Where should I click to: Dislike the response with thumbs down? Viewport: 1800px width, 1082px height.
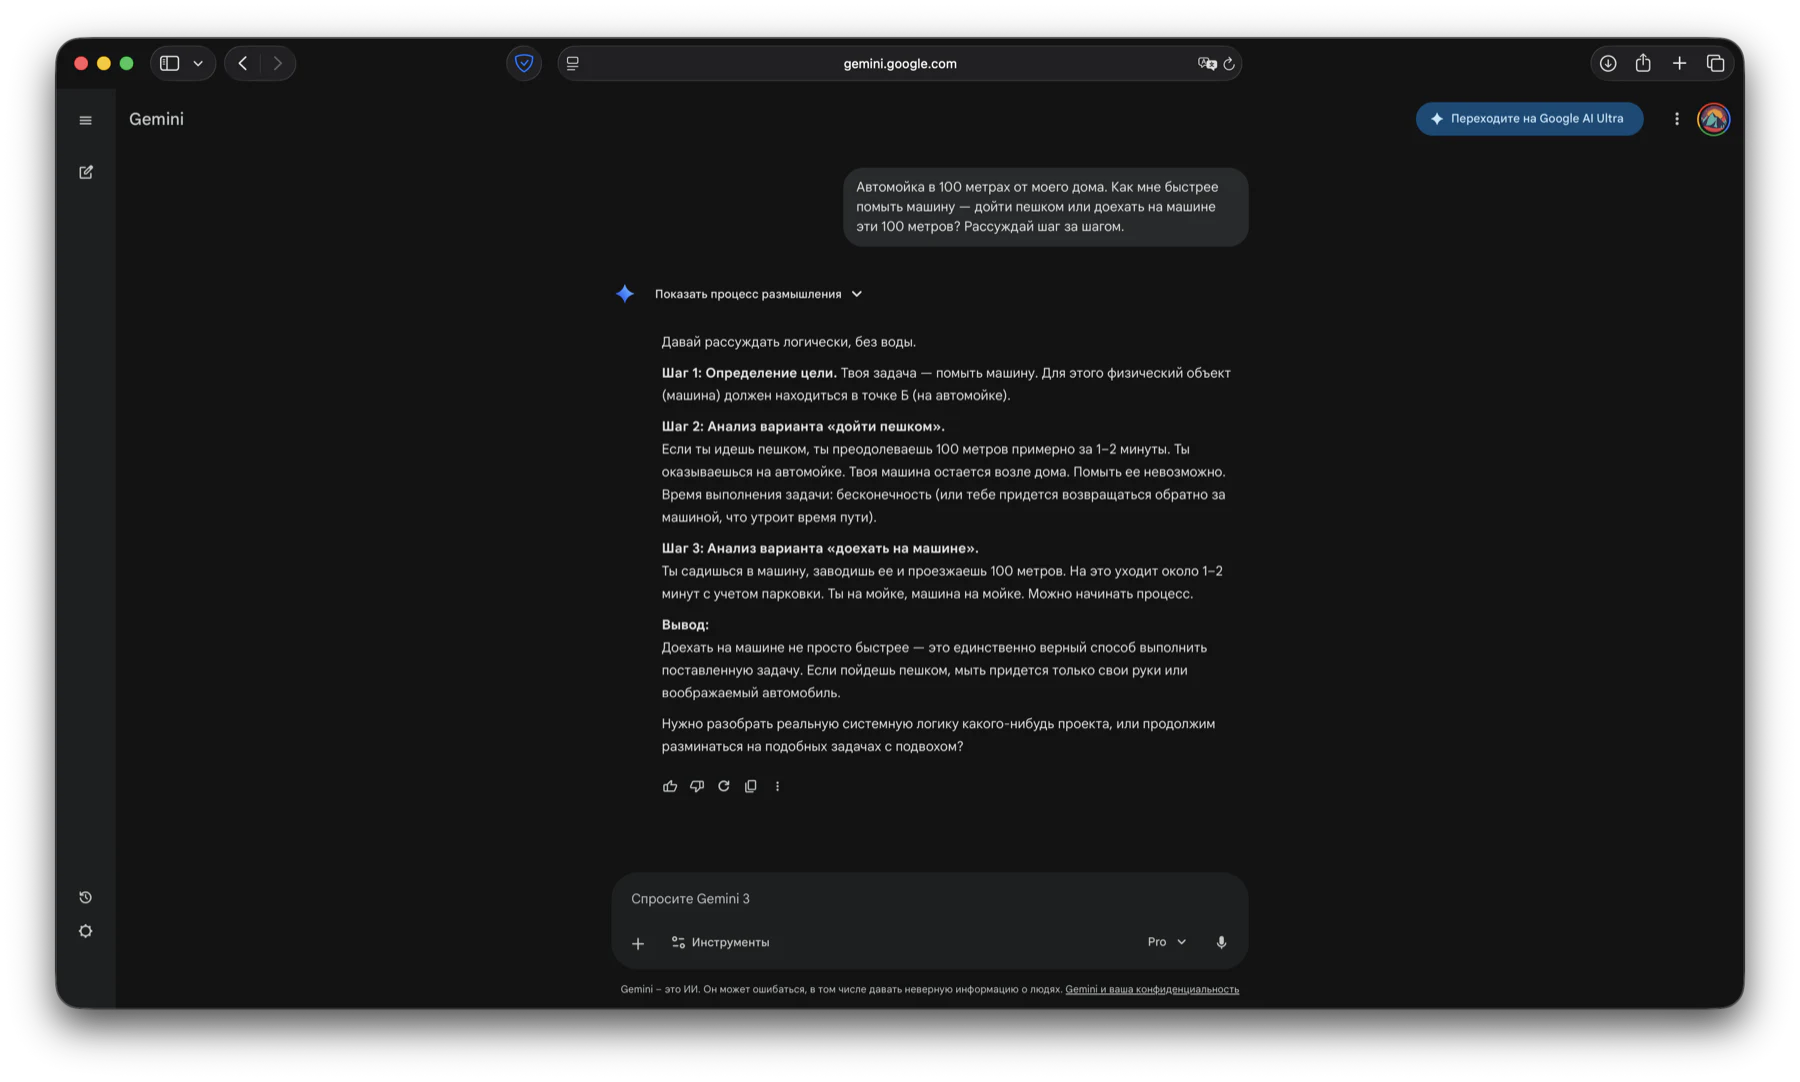point(697,786)
